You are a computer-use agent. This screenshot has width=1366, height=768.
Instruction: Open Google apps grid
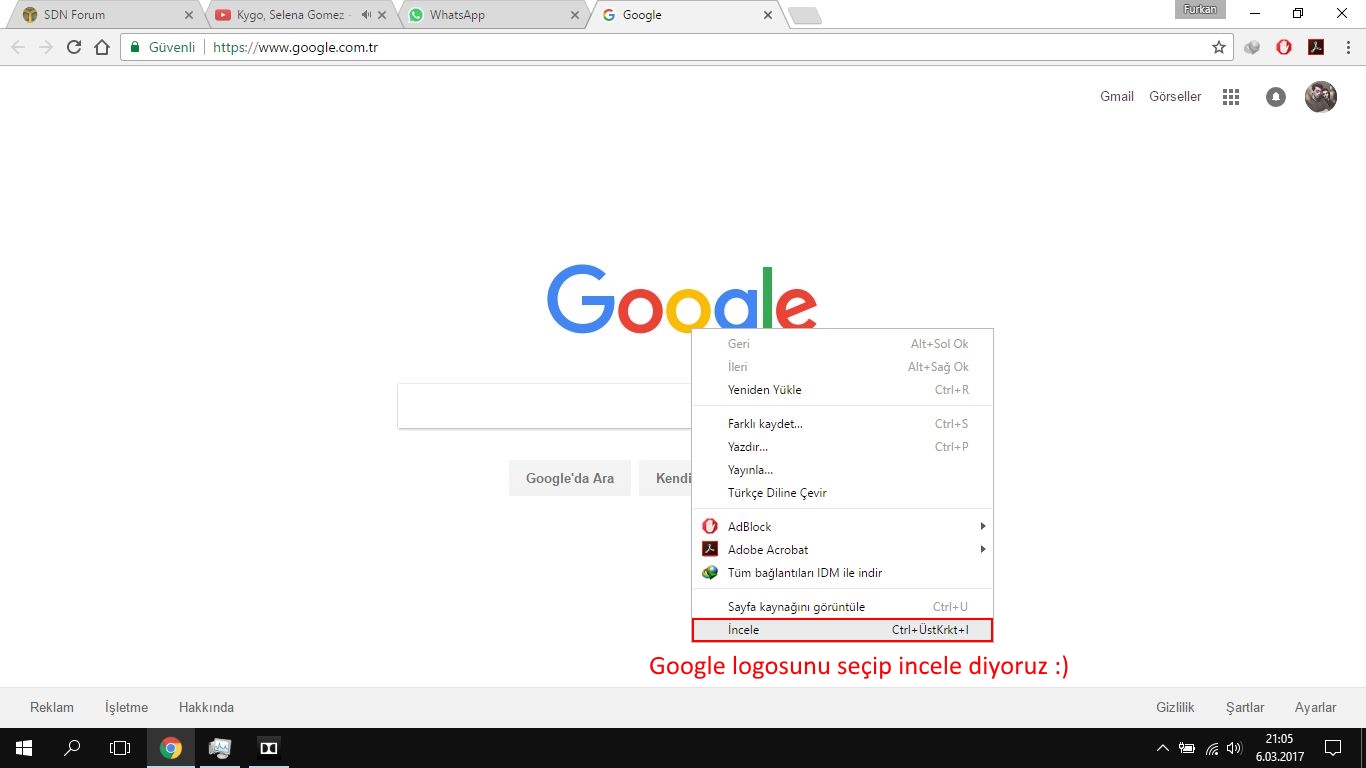pyautogui.click(x=1231, y=97)
